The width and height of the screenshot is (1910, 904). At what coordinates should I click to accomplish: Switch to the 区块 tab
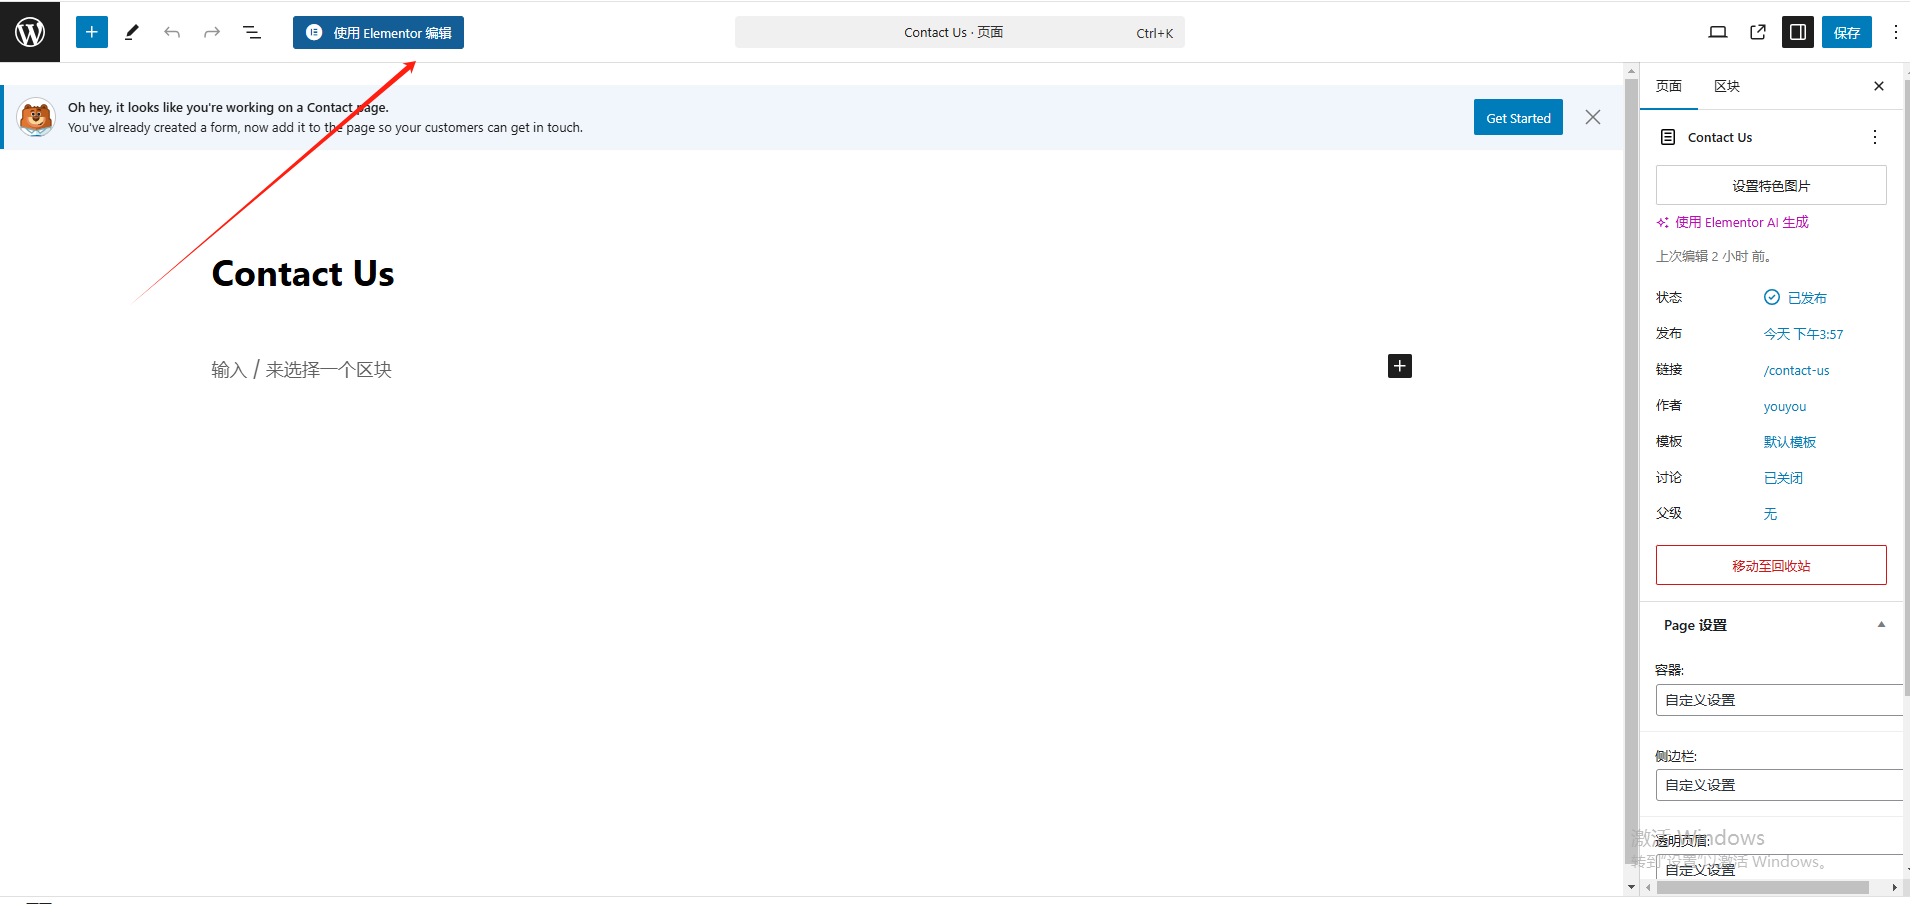coord(1727,86)
